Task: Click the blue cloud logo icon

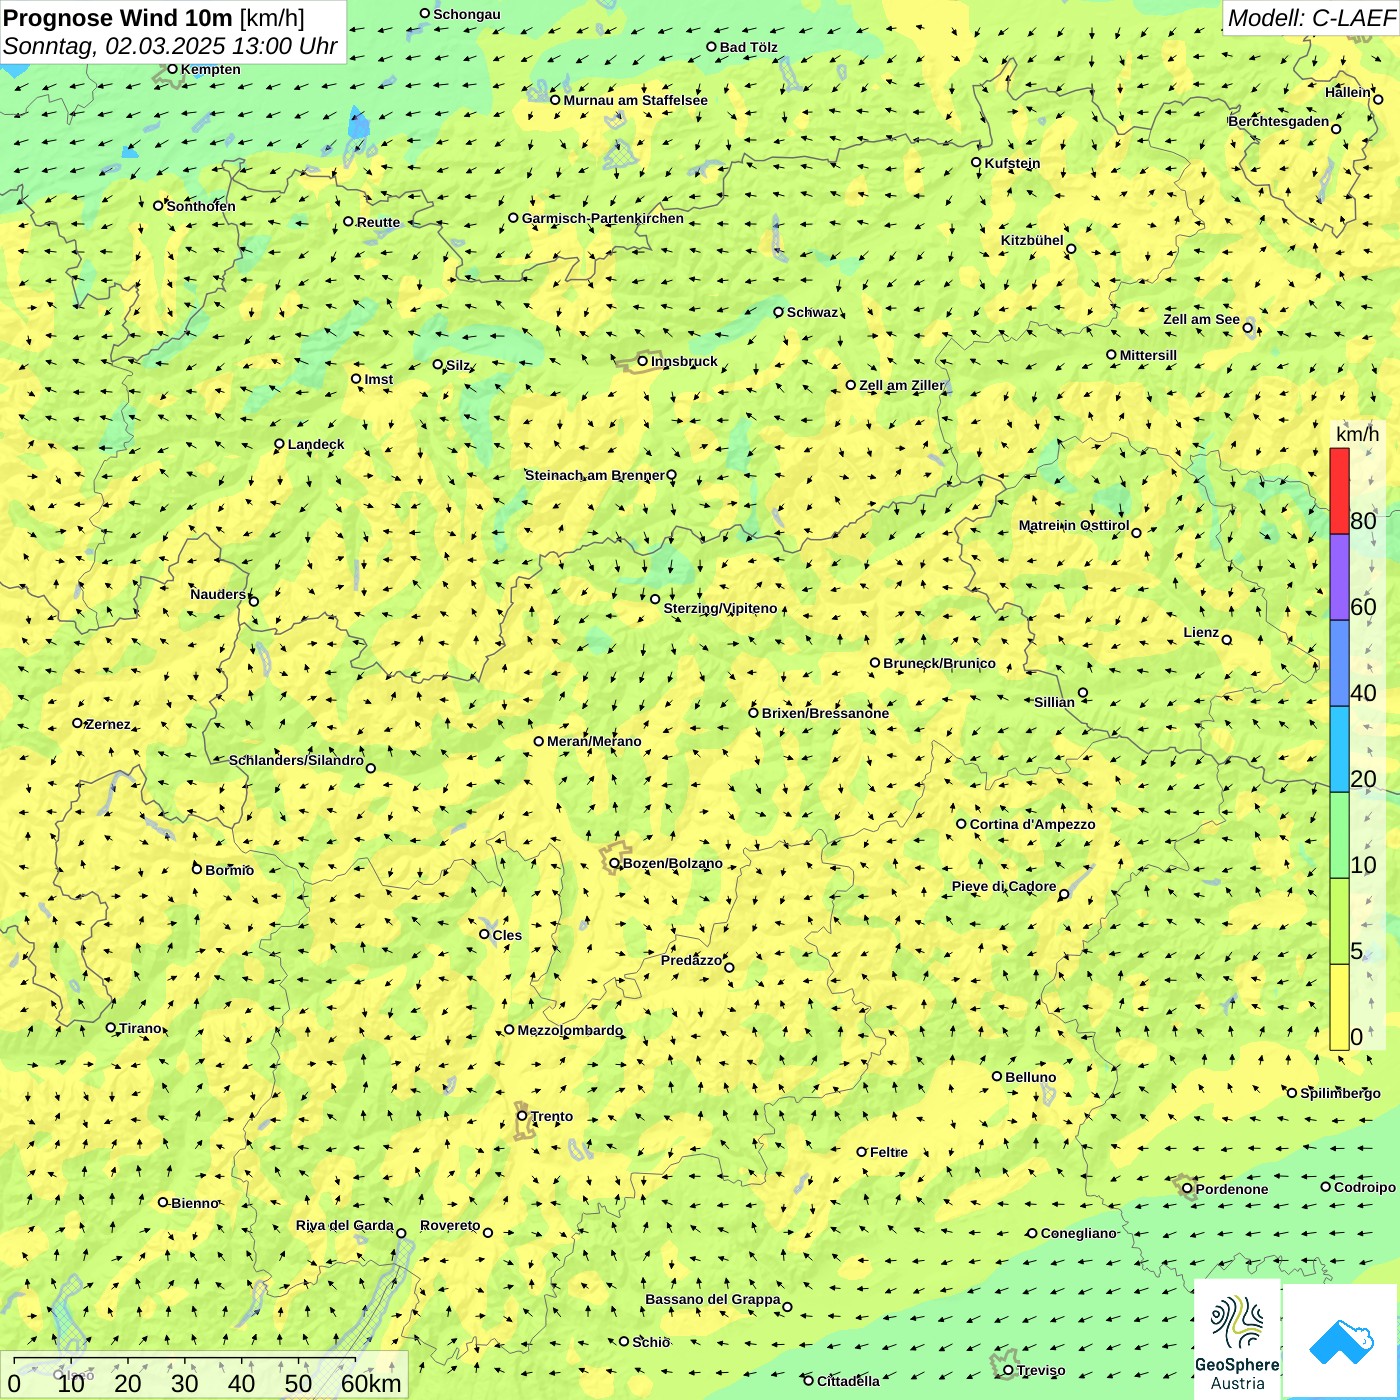Action: click(x=1341, y=1341)
